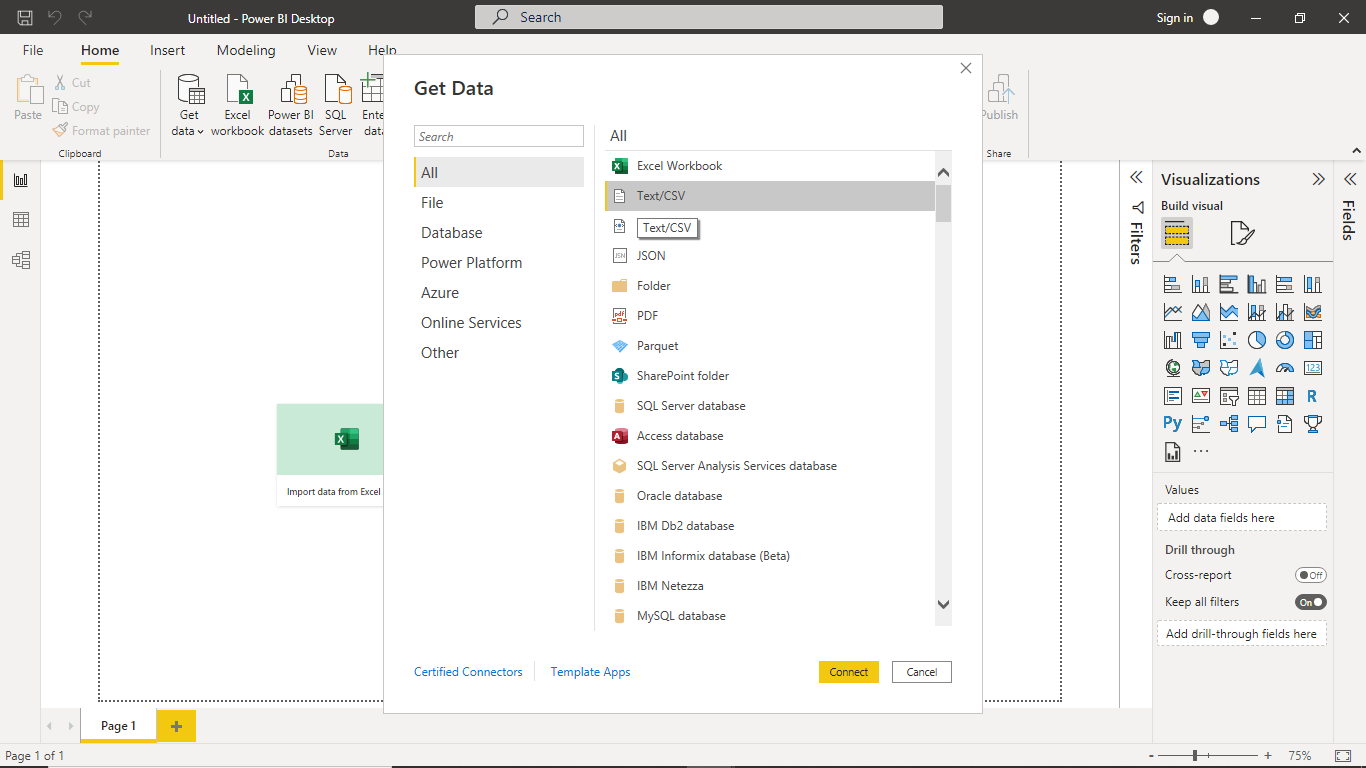Click the search box in the Get Data dialog
This screenshot has height=768, width=1366.
click(498, 135)
